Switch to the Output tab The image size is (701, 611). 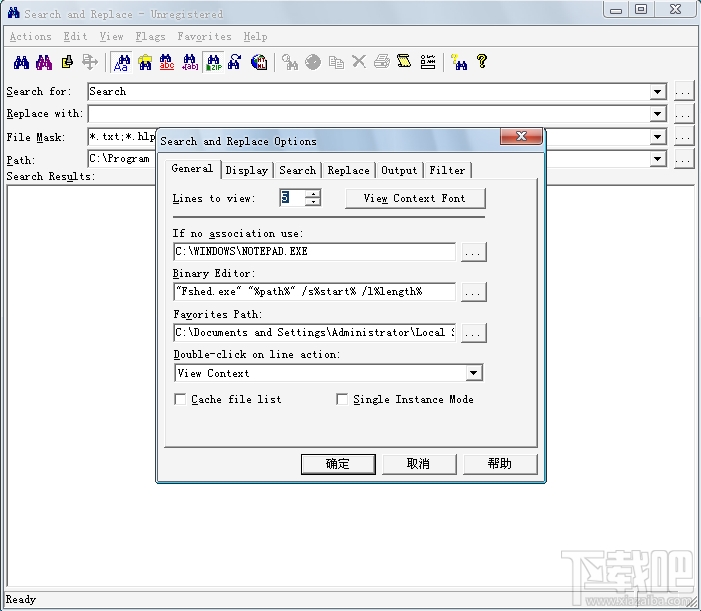click(x=399, y=170)
